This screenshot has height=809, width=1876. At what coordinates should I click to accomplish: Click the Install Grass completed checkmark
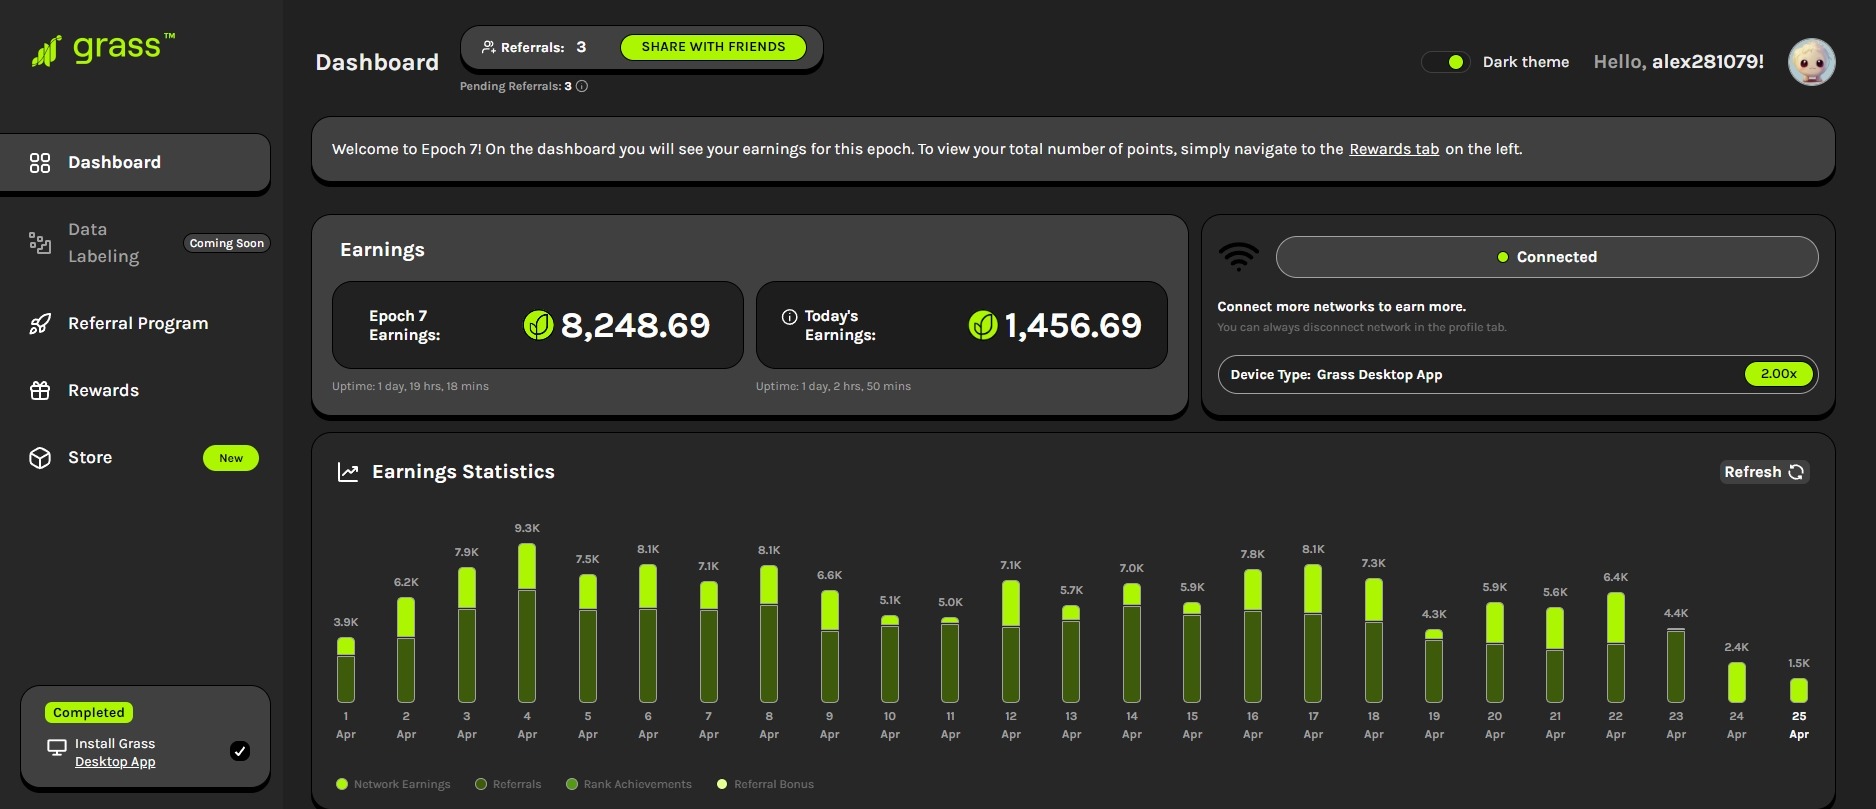click(x=240, y=751)
